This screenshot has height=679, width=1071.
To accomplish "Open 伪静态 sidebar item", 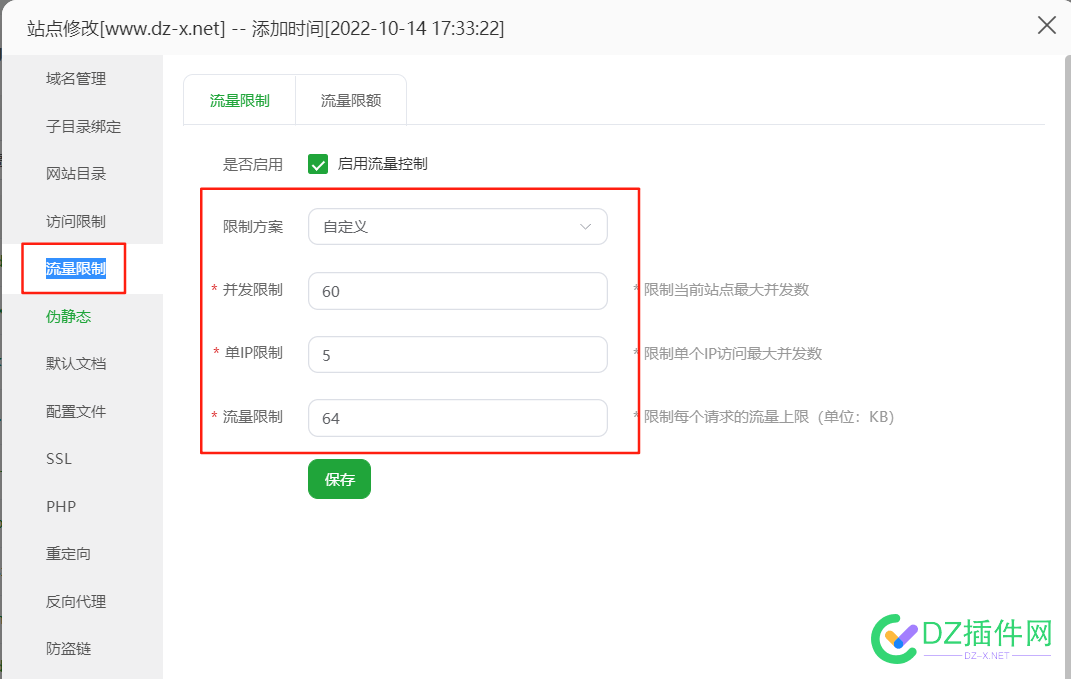I will point(68,316).
